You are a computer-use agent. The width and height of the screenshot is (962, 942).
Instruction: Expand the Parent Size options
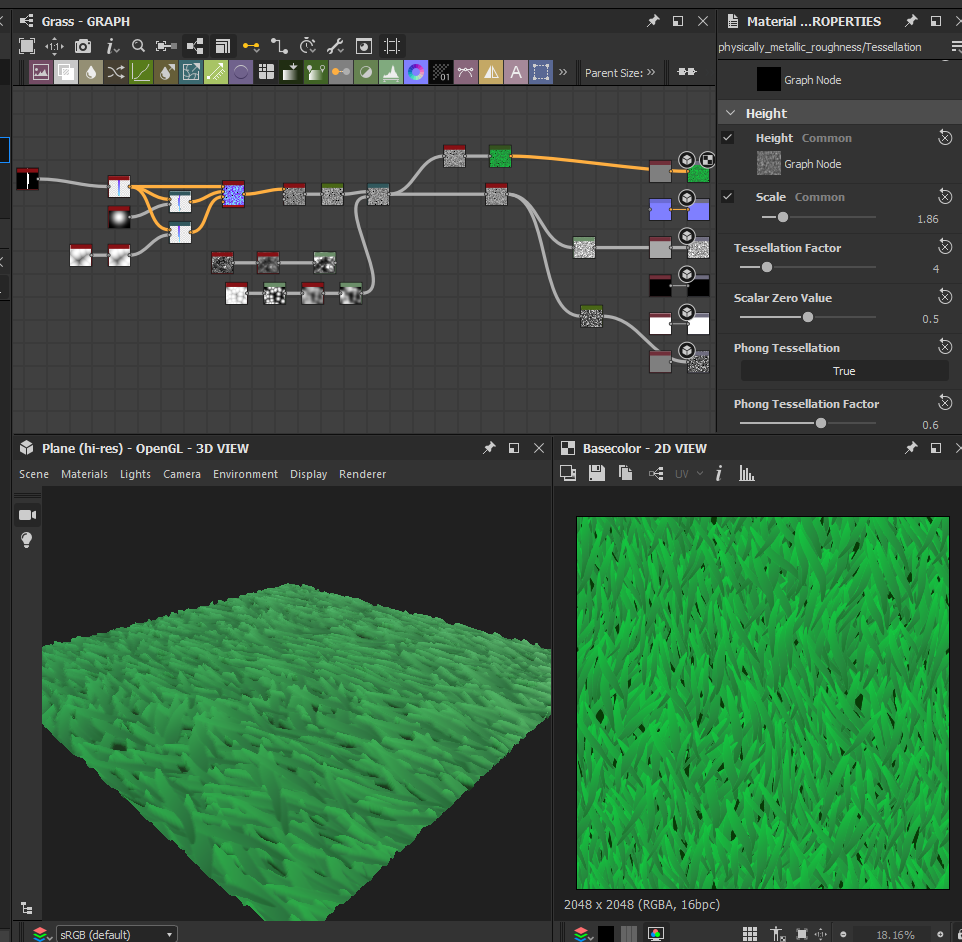pos(651,72)
